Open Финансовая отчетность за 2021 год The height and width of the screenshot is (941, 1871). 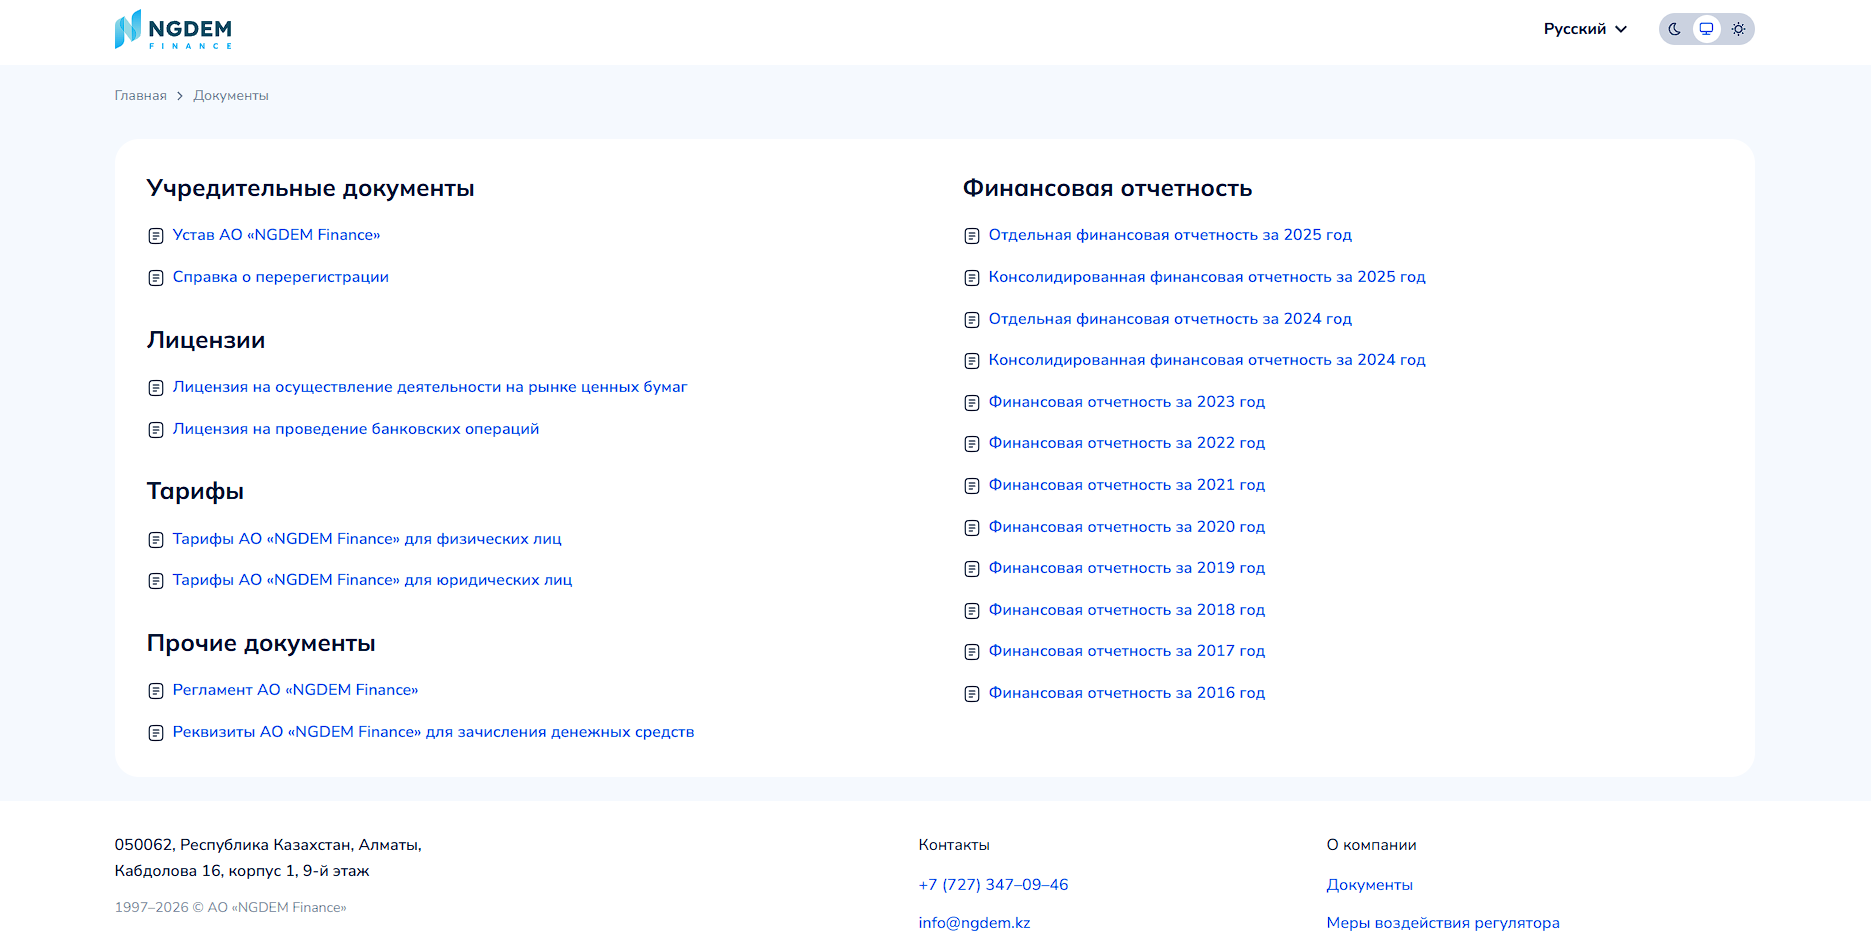[1127, 485]
